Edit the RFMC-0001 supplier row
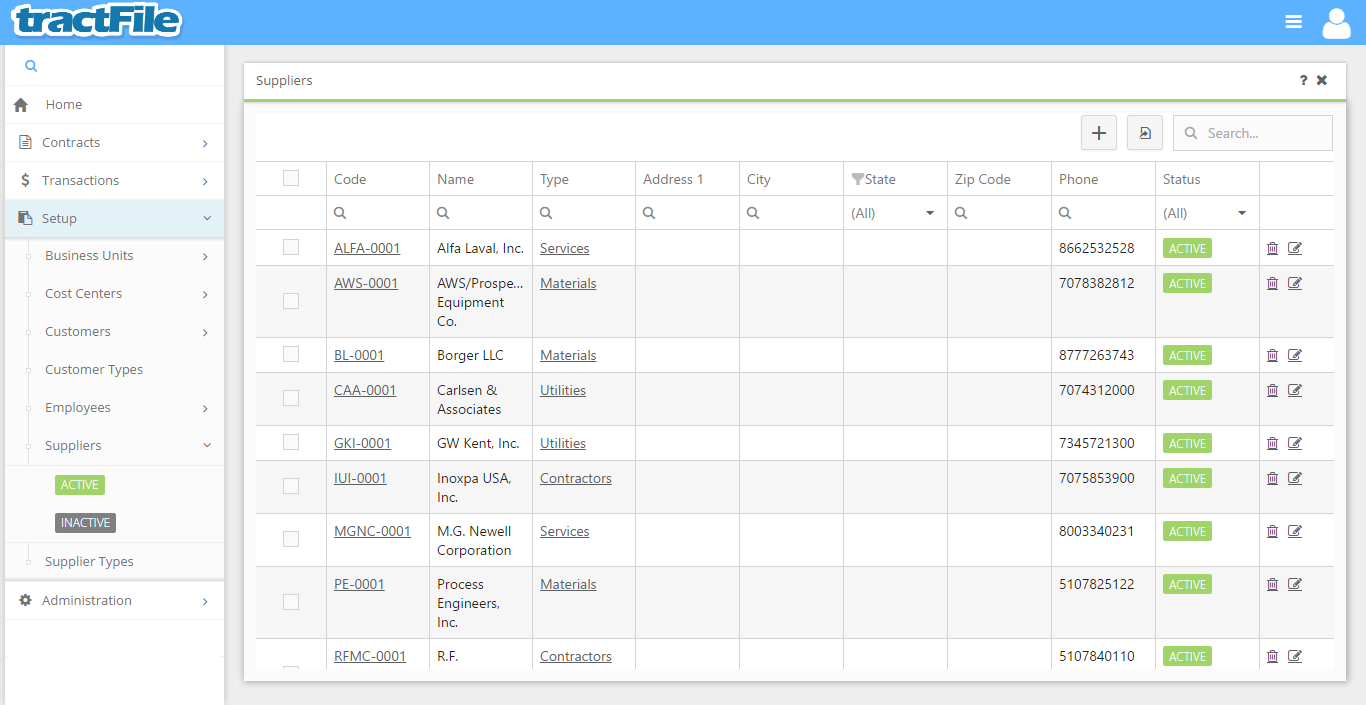 point(1295,656)
